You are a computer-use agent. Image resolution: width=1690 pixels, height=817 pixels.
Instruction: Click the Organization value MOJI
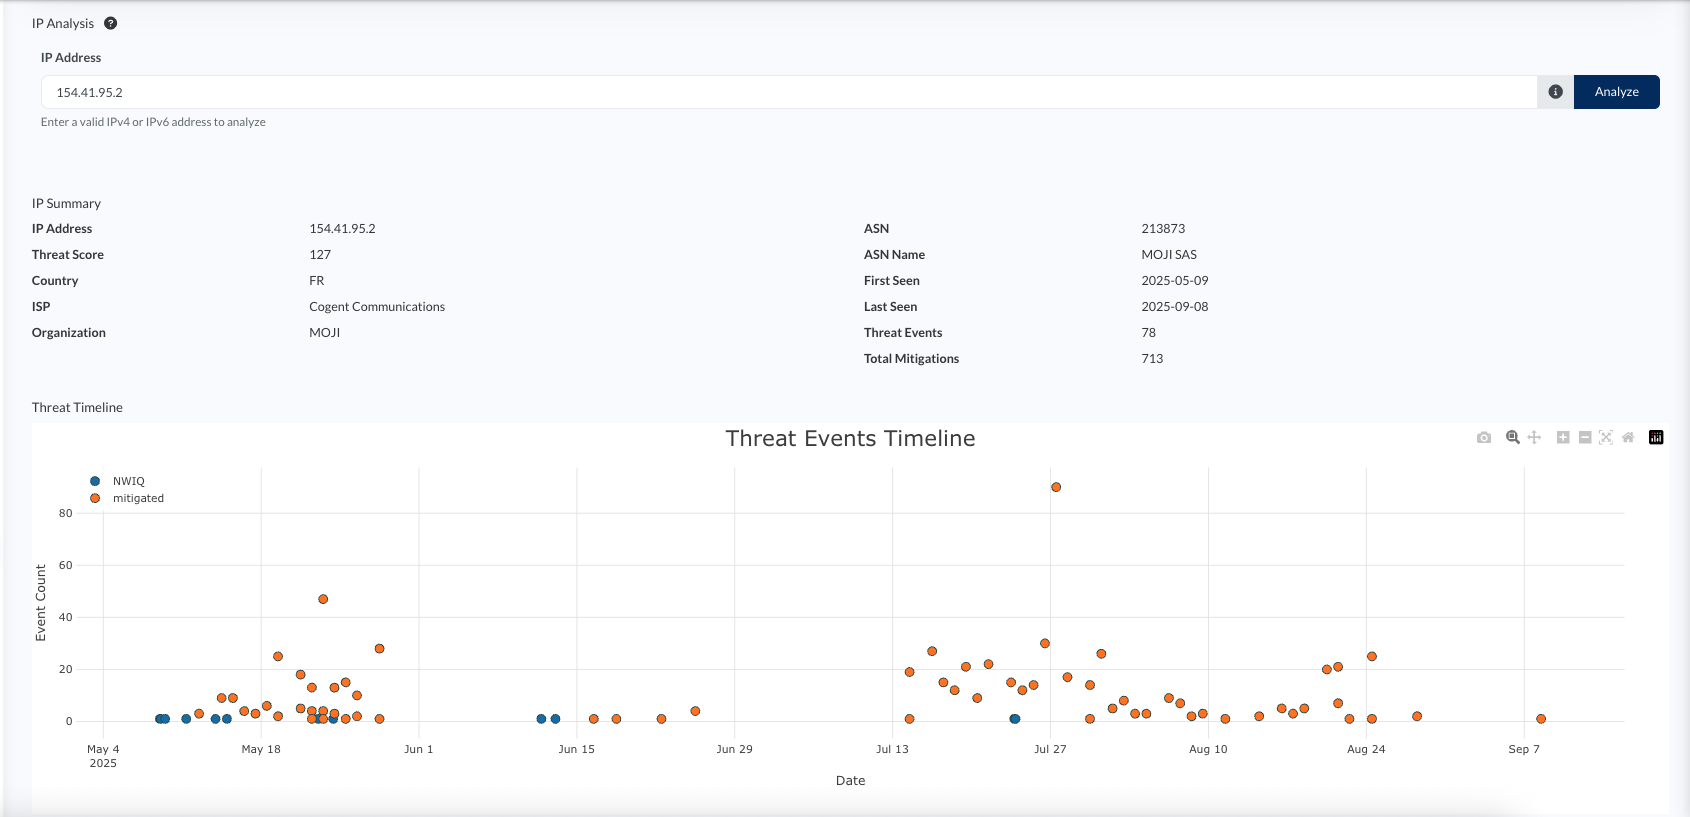[325, 333]
